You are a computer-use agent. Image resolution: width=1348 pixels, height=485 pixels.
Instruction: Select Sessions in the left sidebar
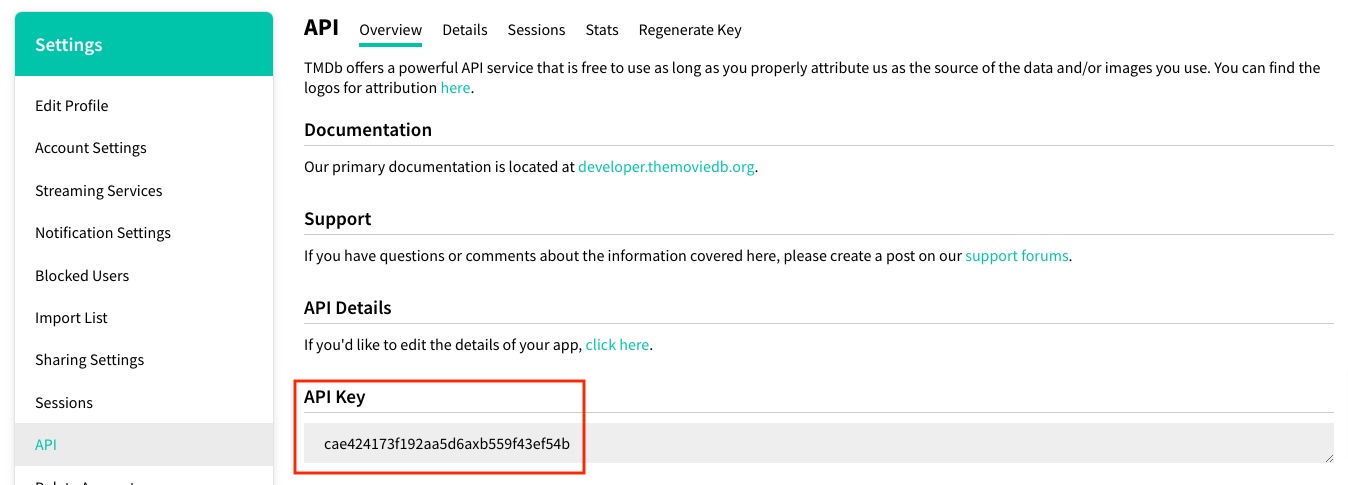63,403
